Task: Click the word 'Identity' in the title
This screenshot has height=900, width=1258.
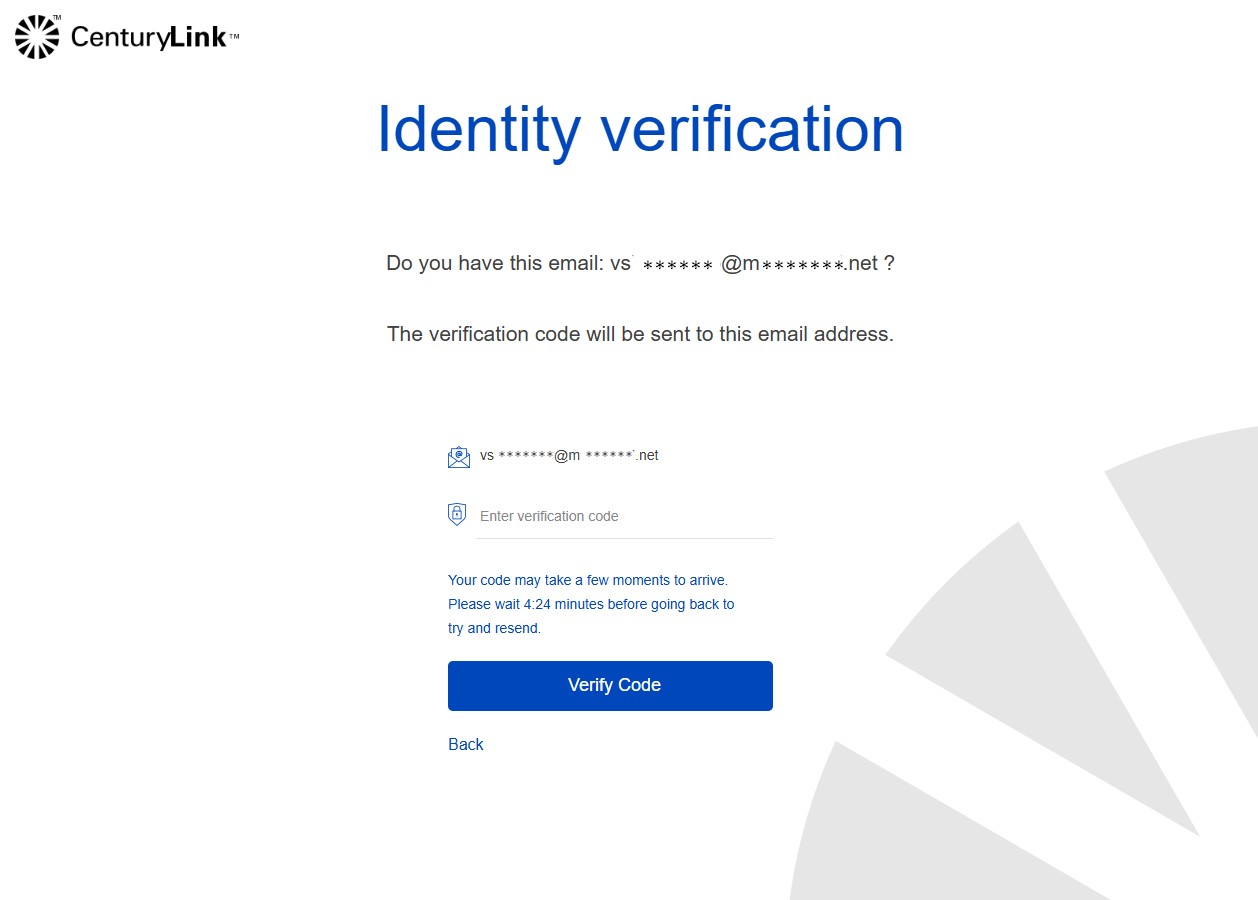Action: [479, 130]
